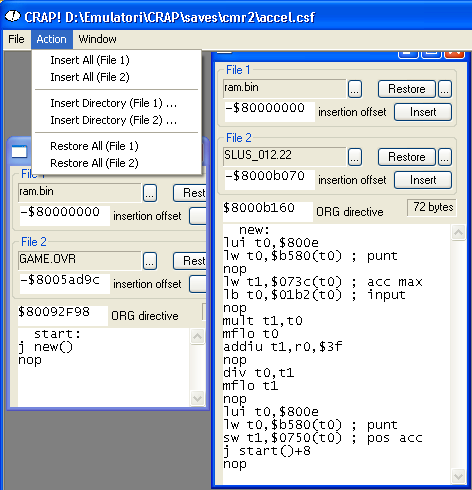Image resolution: width=472 pixels, height=490 pixels.
Task: Close the open Action menu
Action: (x=52, y=39)
